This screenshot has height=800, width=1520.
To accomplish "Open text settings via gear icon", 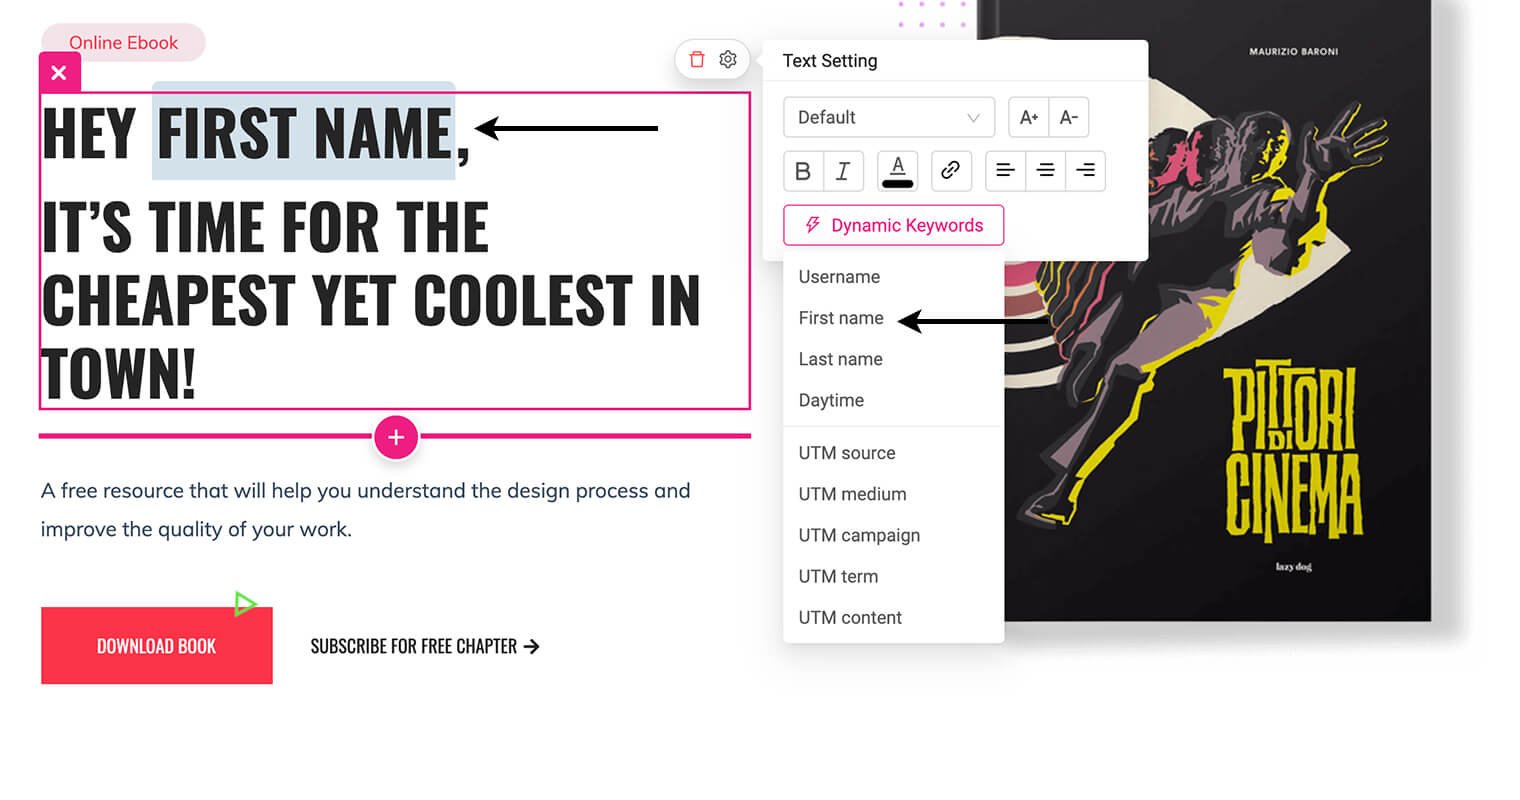I will coord(728,59).
